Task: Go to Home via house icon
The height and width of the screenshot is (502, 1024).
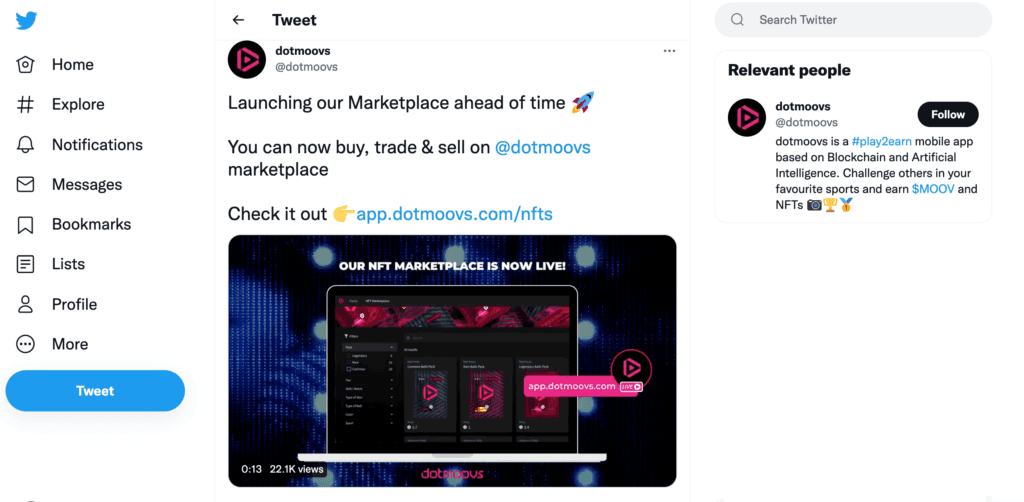Action: click(x=26, y=65)
